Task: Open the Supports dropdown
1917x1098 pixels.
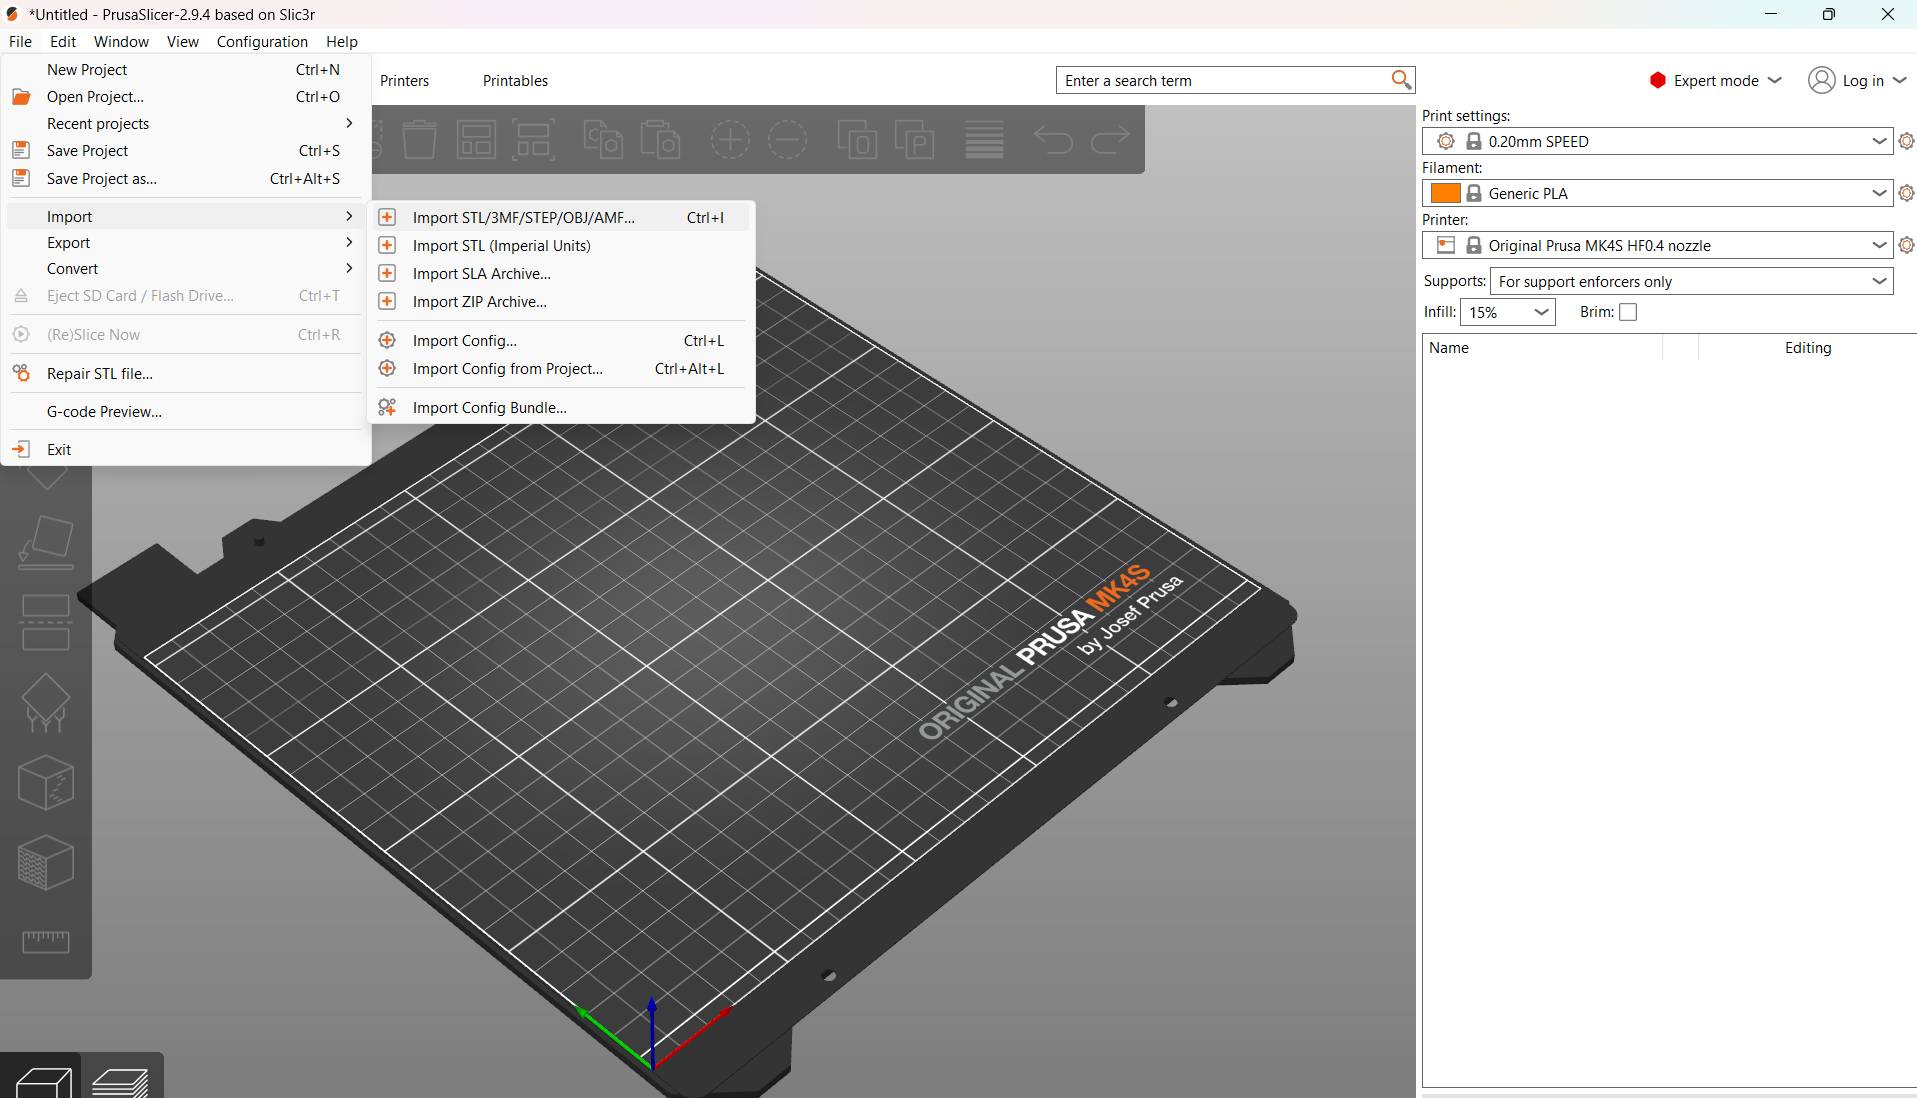Action: coord(1878,281)
